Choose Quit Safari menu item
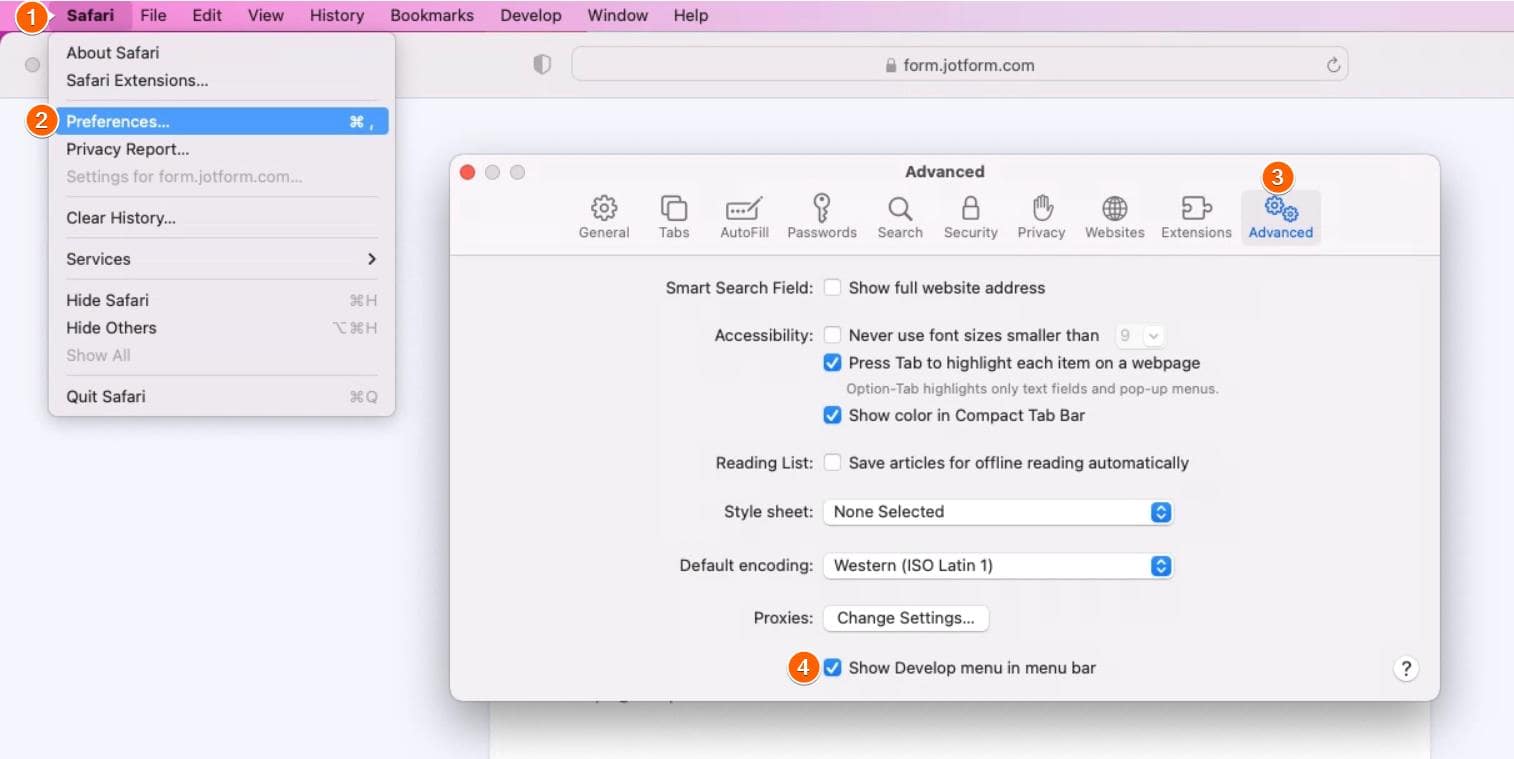Image resolution: width=1514 pixels, height=759 pixels. (221, 397)
